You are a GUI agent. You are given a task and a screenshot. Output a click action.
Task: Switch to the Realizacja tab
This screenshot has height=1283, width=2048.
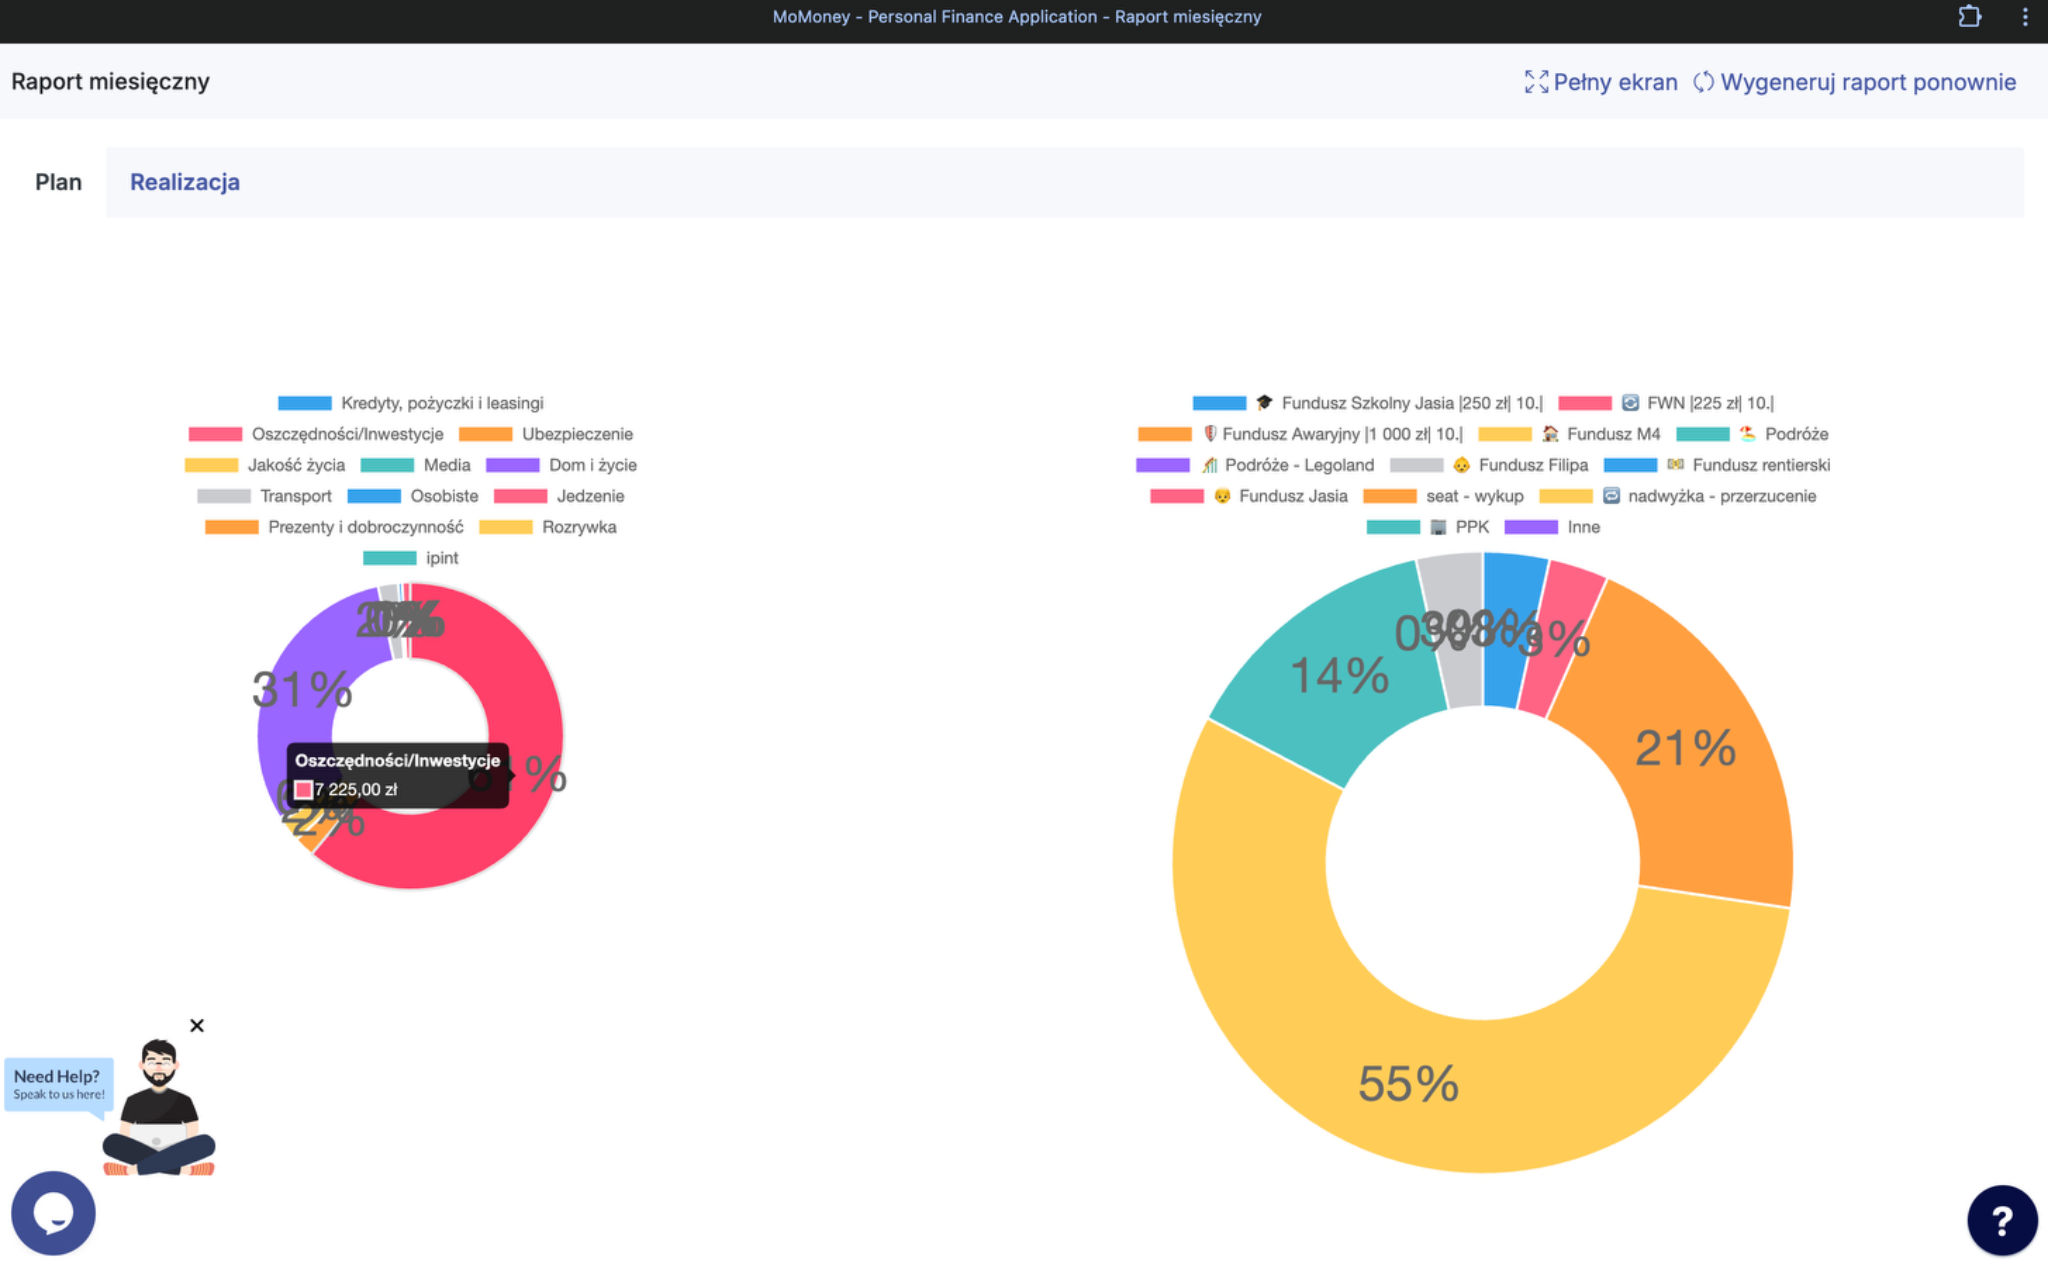pyautogui.click(x=185, y=182)
